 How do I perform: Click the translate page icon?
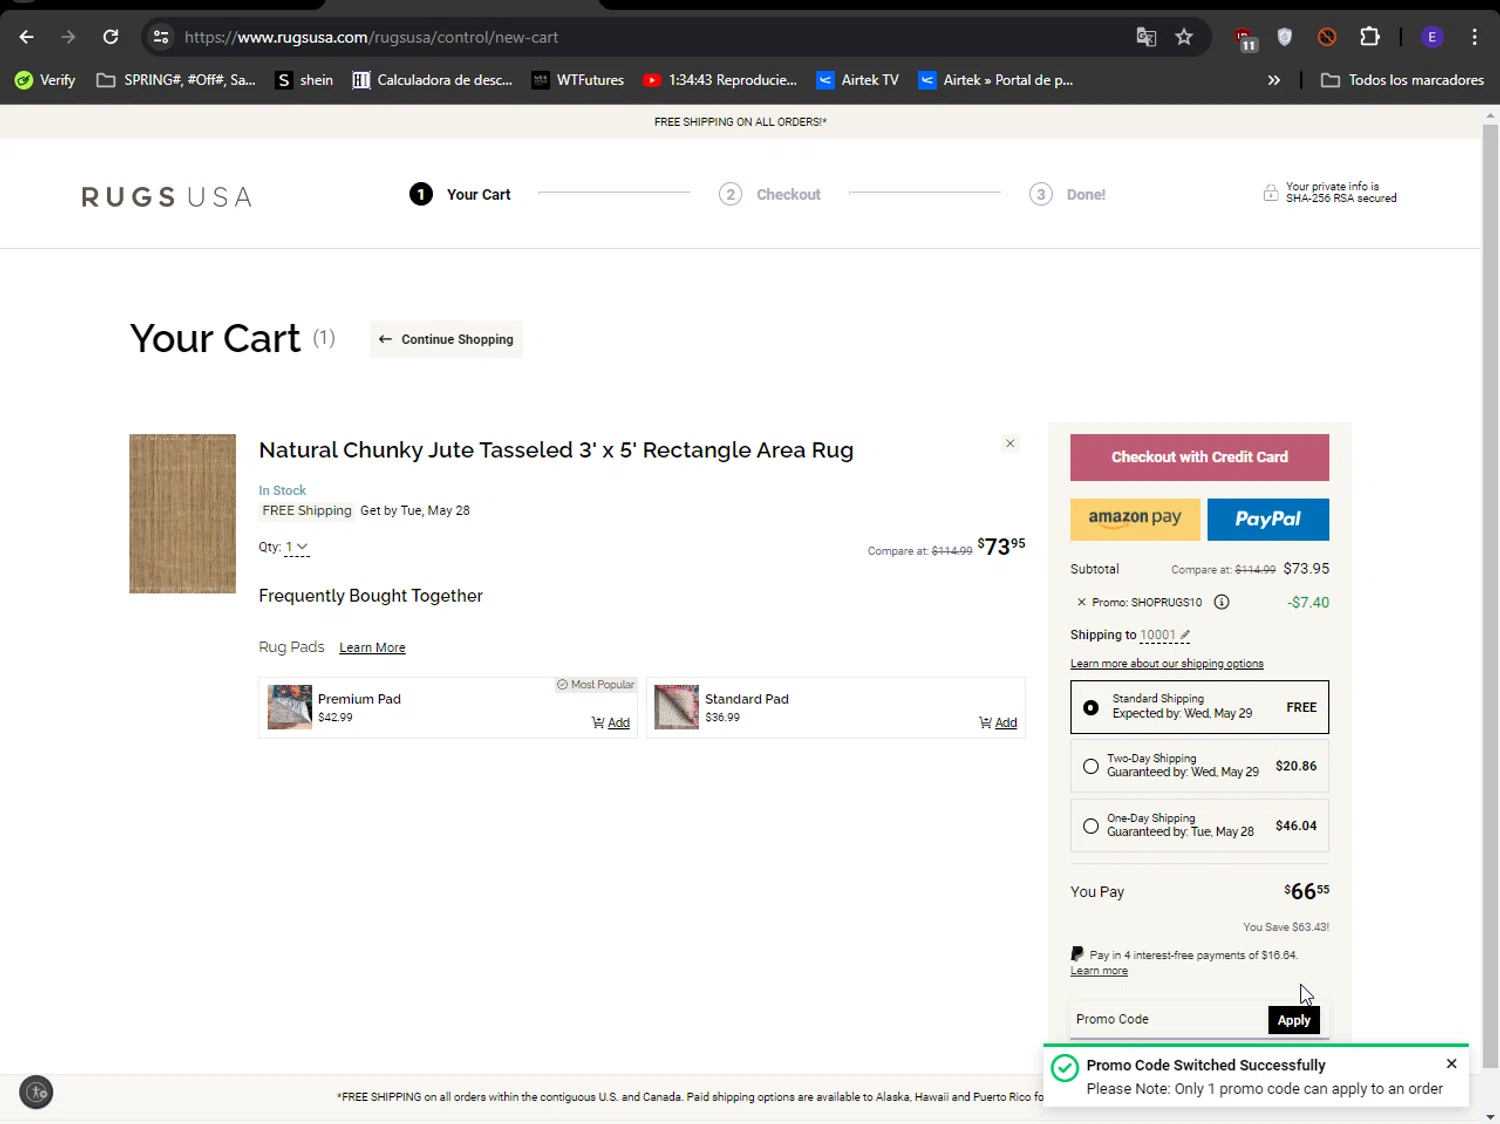1146,37
